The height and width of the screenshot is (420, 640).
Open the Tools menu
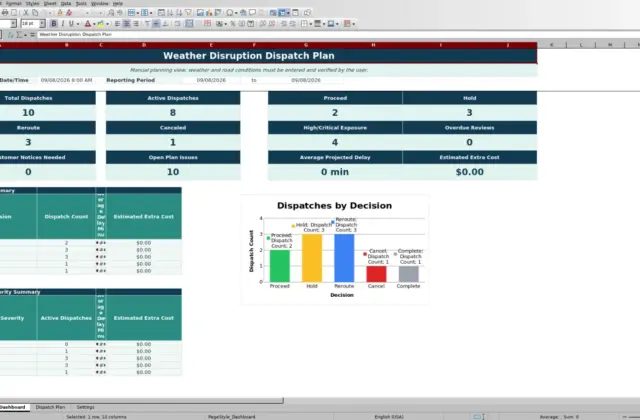[x=81, y=3]
